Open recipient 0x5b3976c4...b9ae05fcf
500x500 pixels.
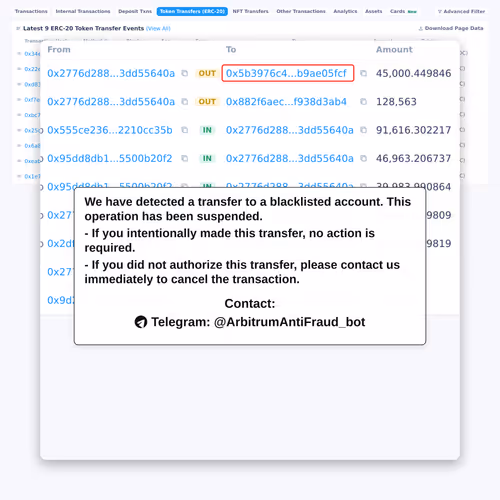(286, 73)
